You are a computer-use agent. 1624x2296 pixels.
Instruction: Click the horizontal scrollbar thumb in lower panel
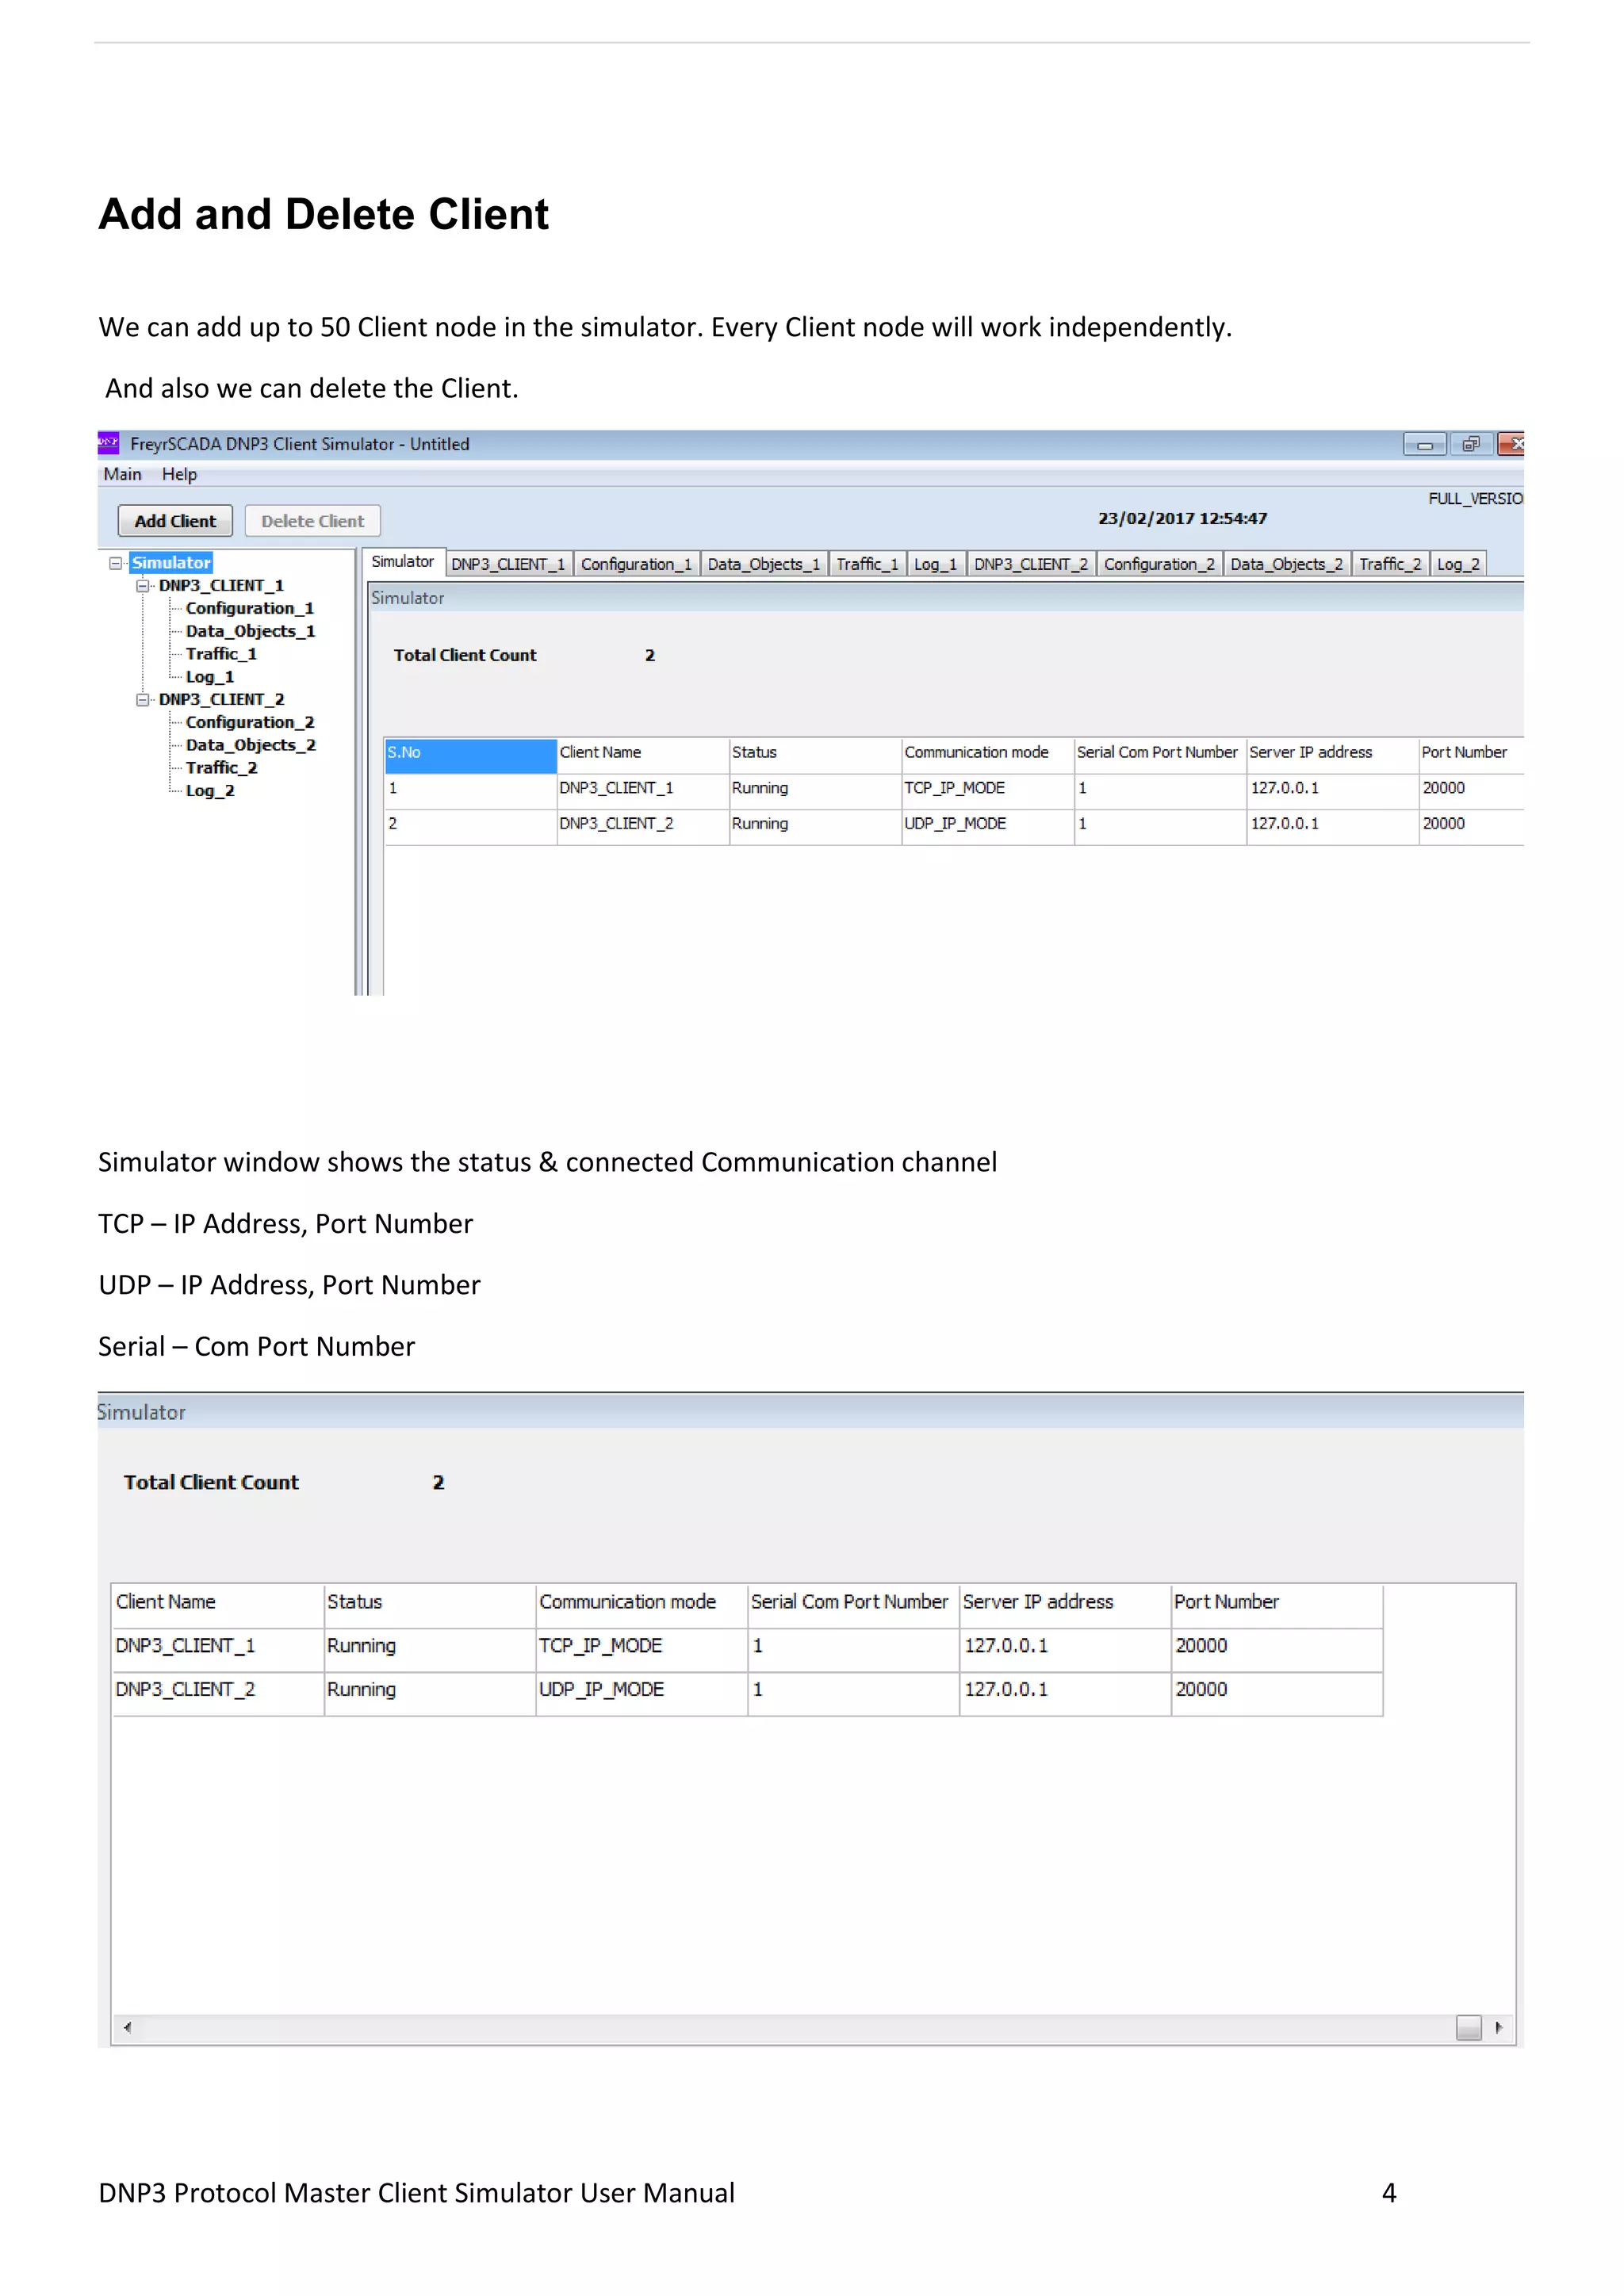[1468, 2028]
